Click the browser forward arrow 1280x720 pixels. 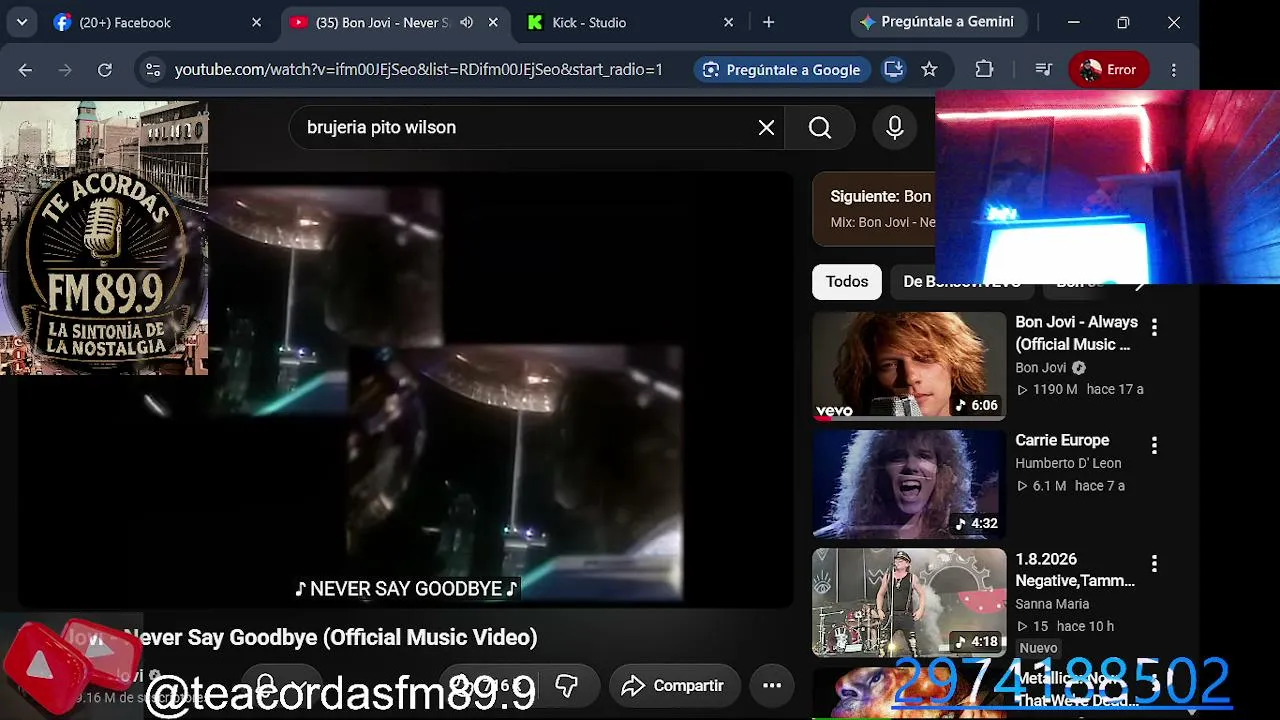pyautogui.click(x=65, y=70)
